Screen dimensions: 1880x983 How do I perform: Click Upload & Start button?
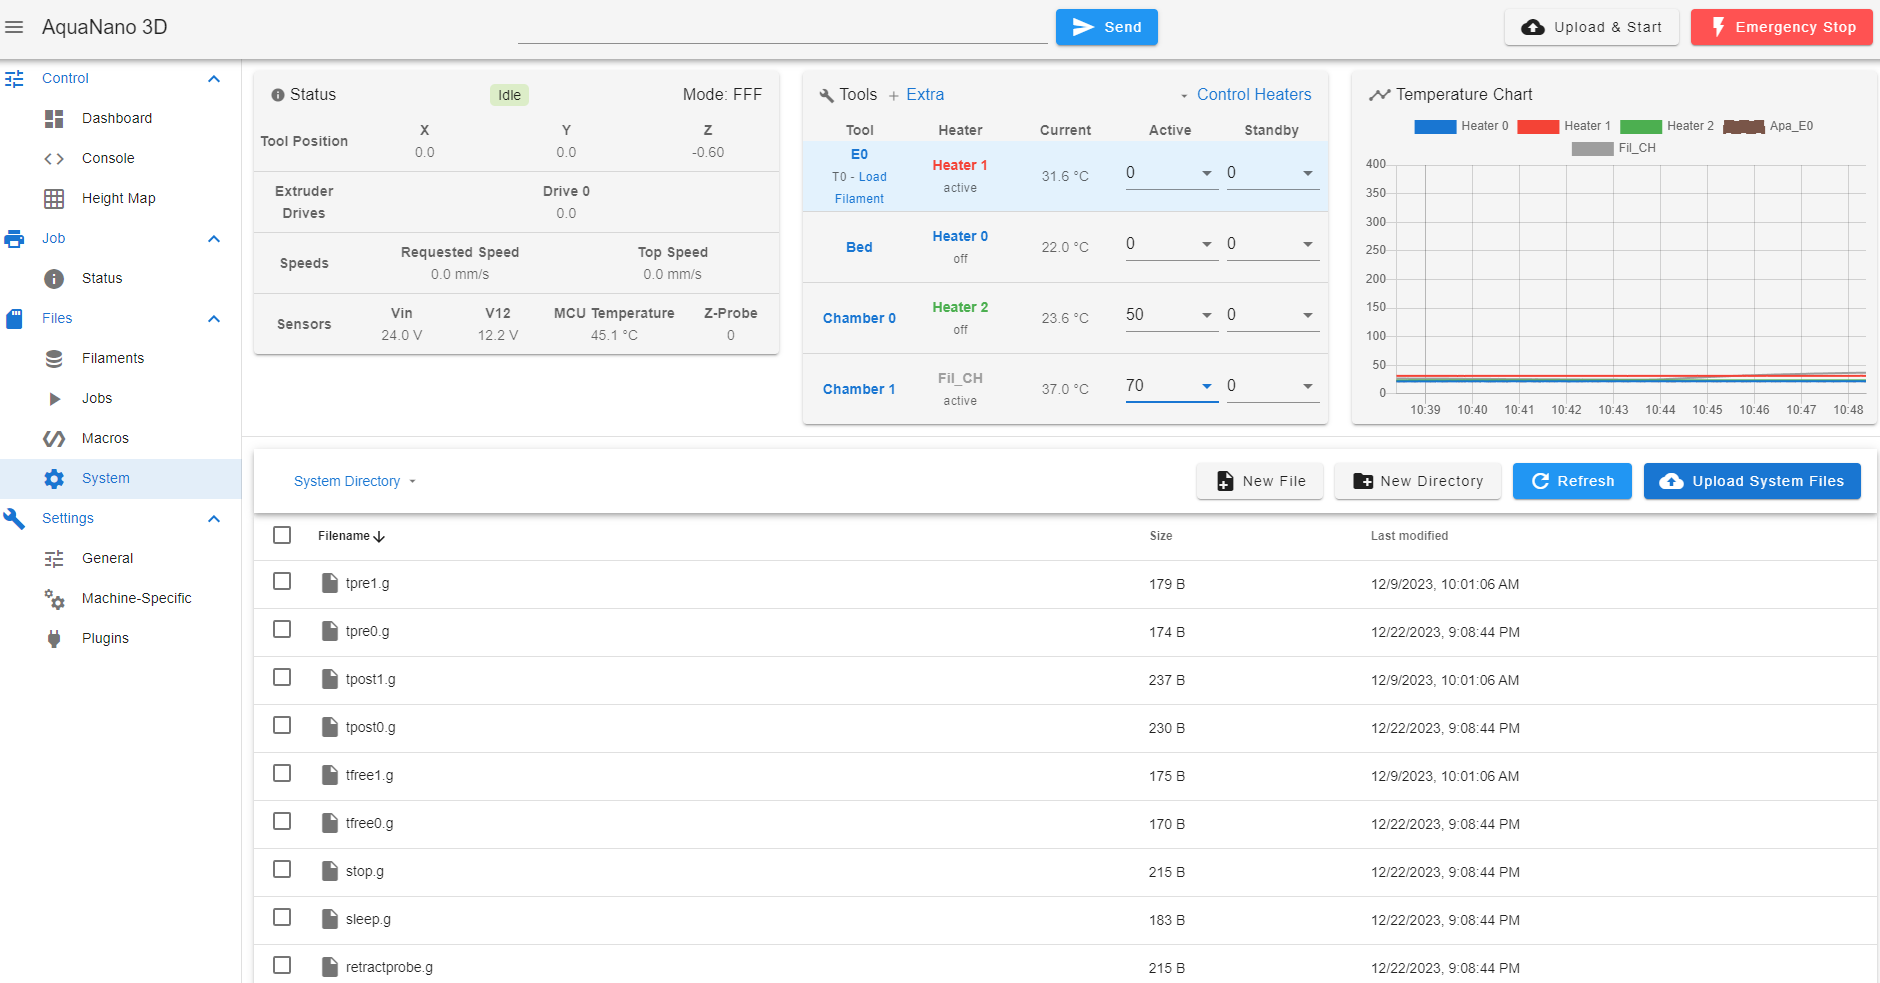(x=1591, y=27)
